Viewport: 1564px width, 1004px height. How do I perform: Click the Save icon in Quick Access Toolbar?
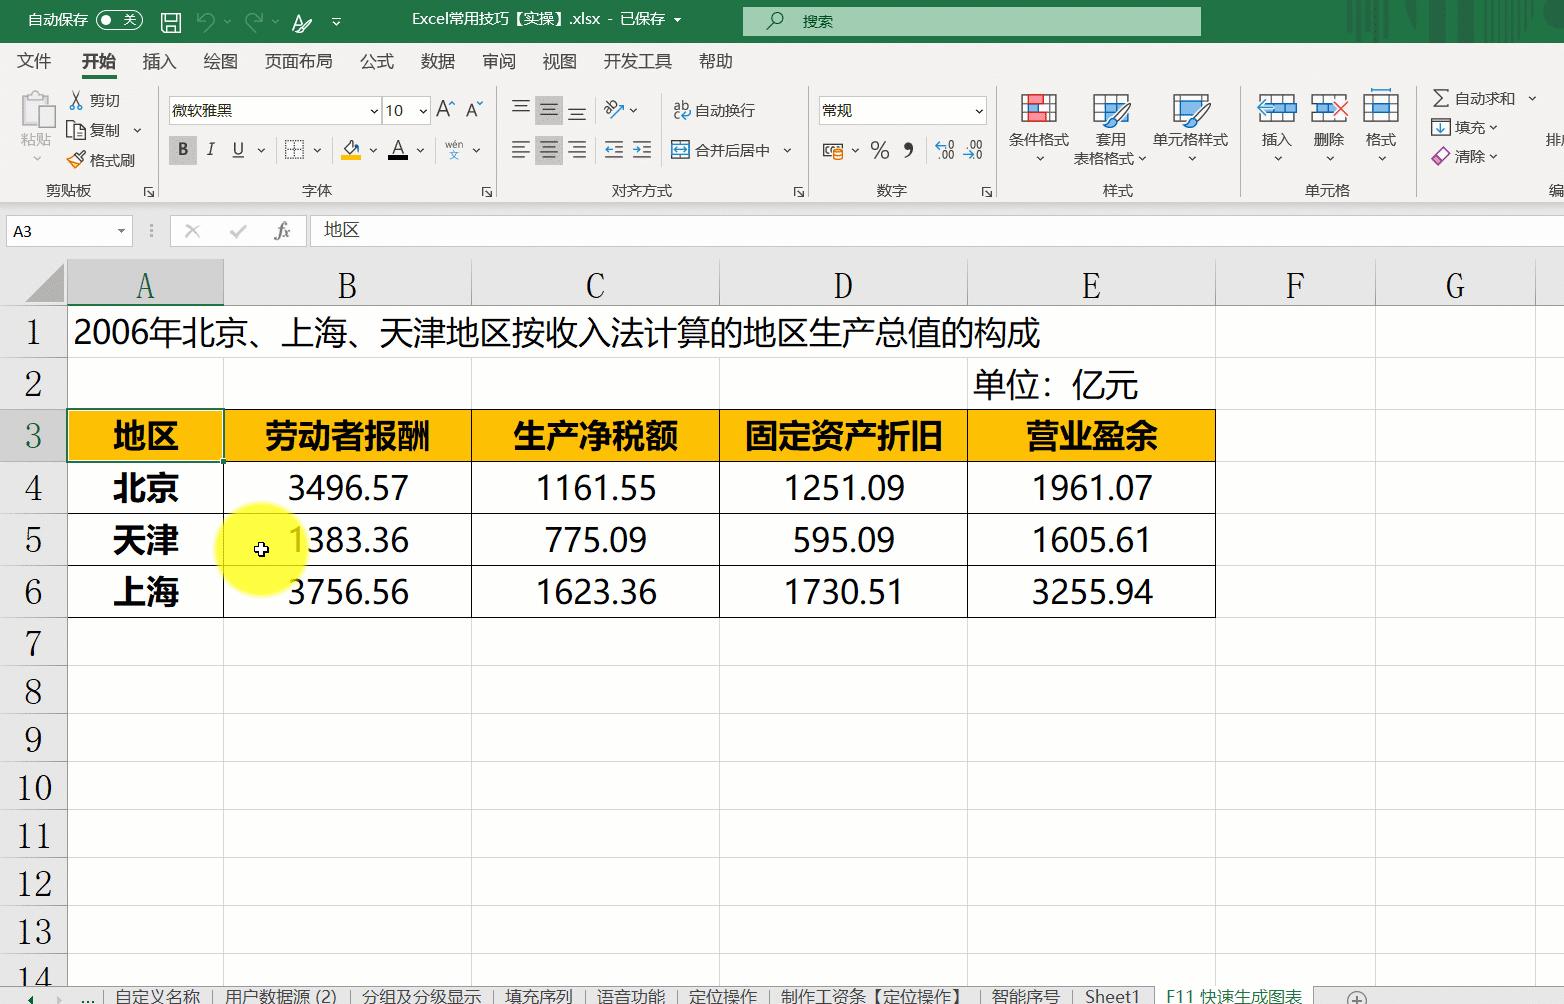point(172,19)
